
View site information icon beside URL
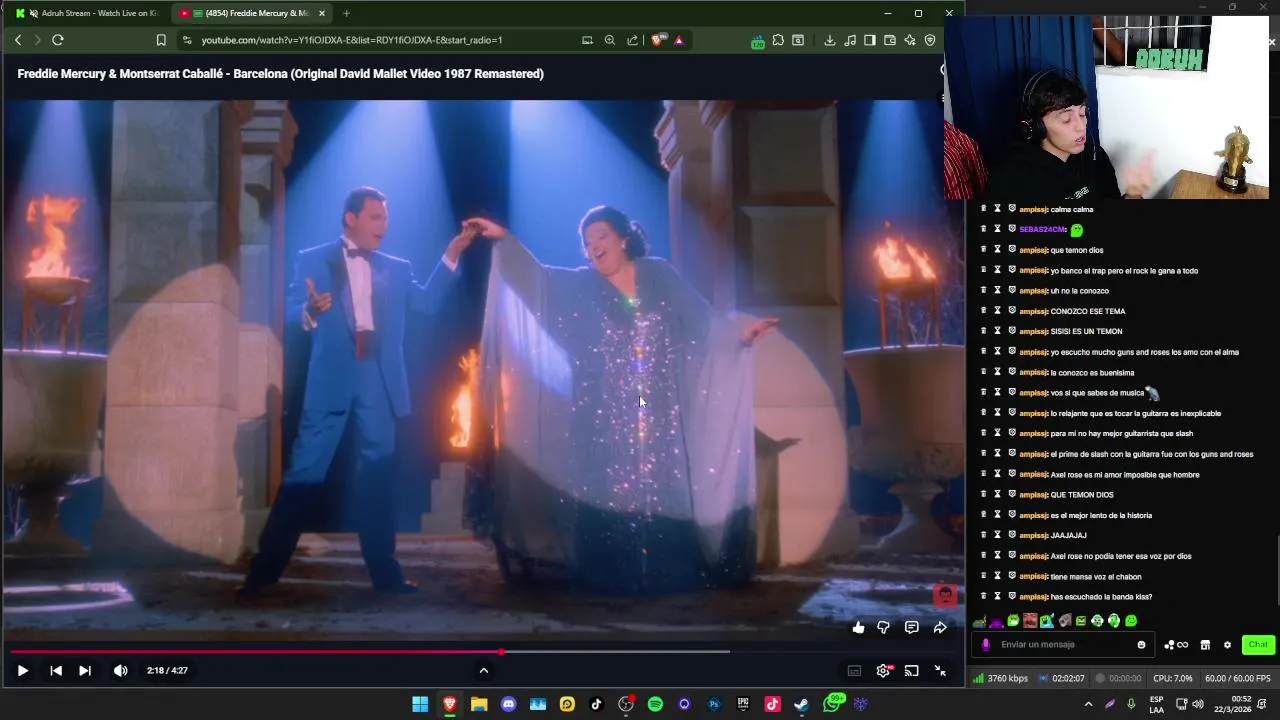(186, 40)
